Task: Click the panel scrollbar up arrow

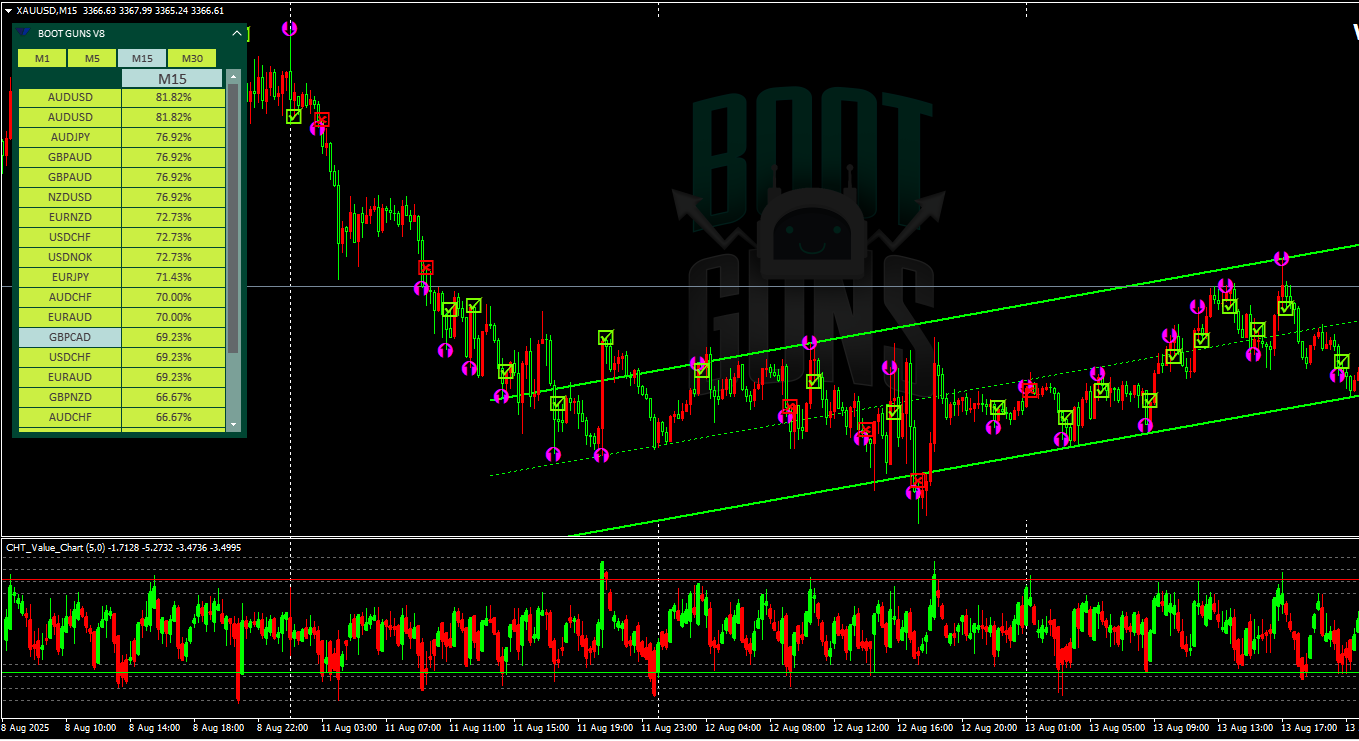Action: coord(234,75)
